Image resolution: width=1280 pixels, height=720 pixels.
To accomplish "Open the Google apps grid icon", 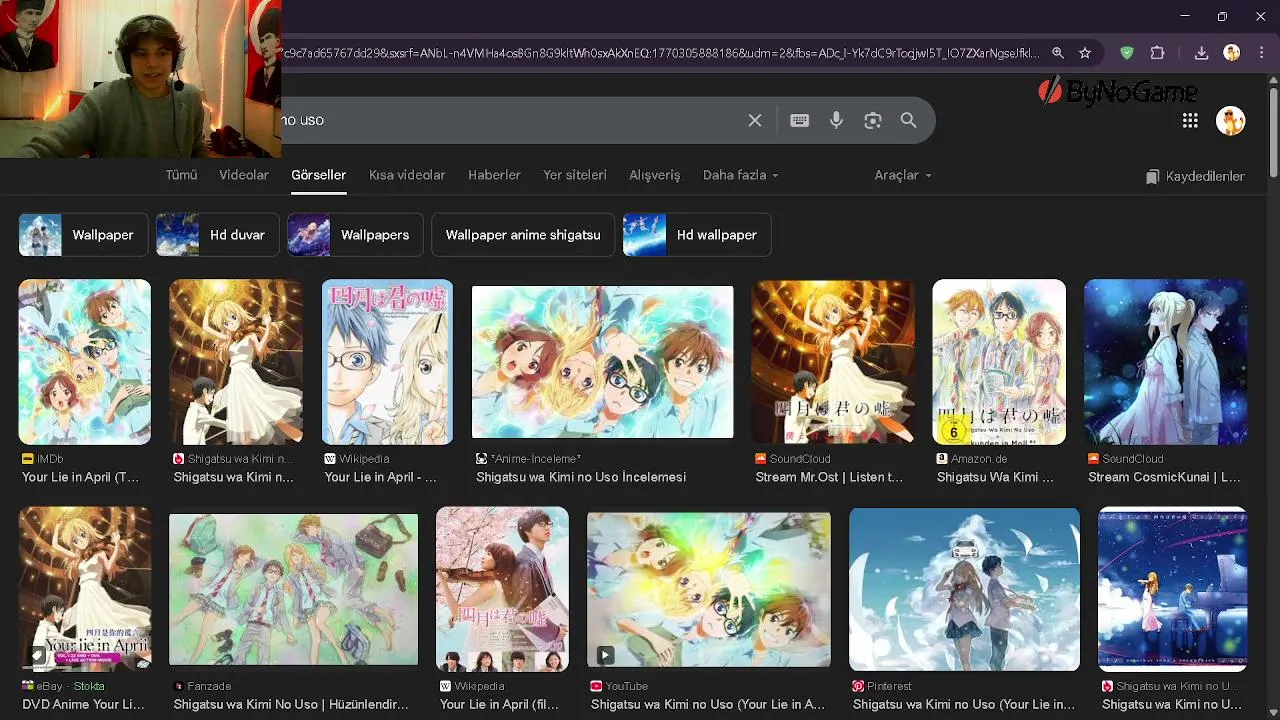I will click(1190, 120).
